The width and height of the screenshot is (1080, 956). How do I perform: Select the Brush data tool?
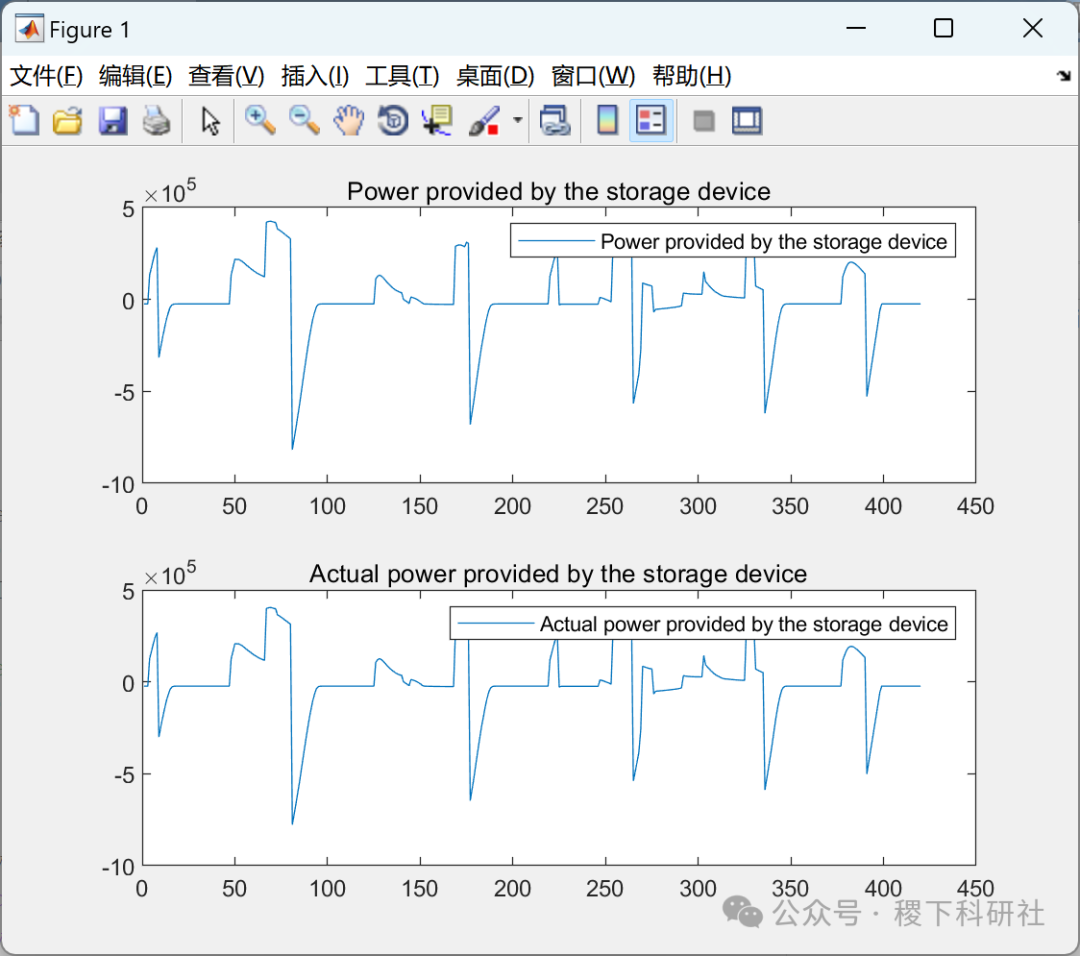coord(484,121)
